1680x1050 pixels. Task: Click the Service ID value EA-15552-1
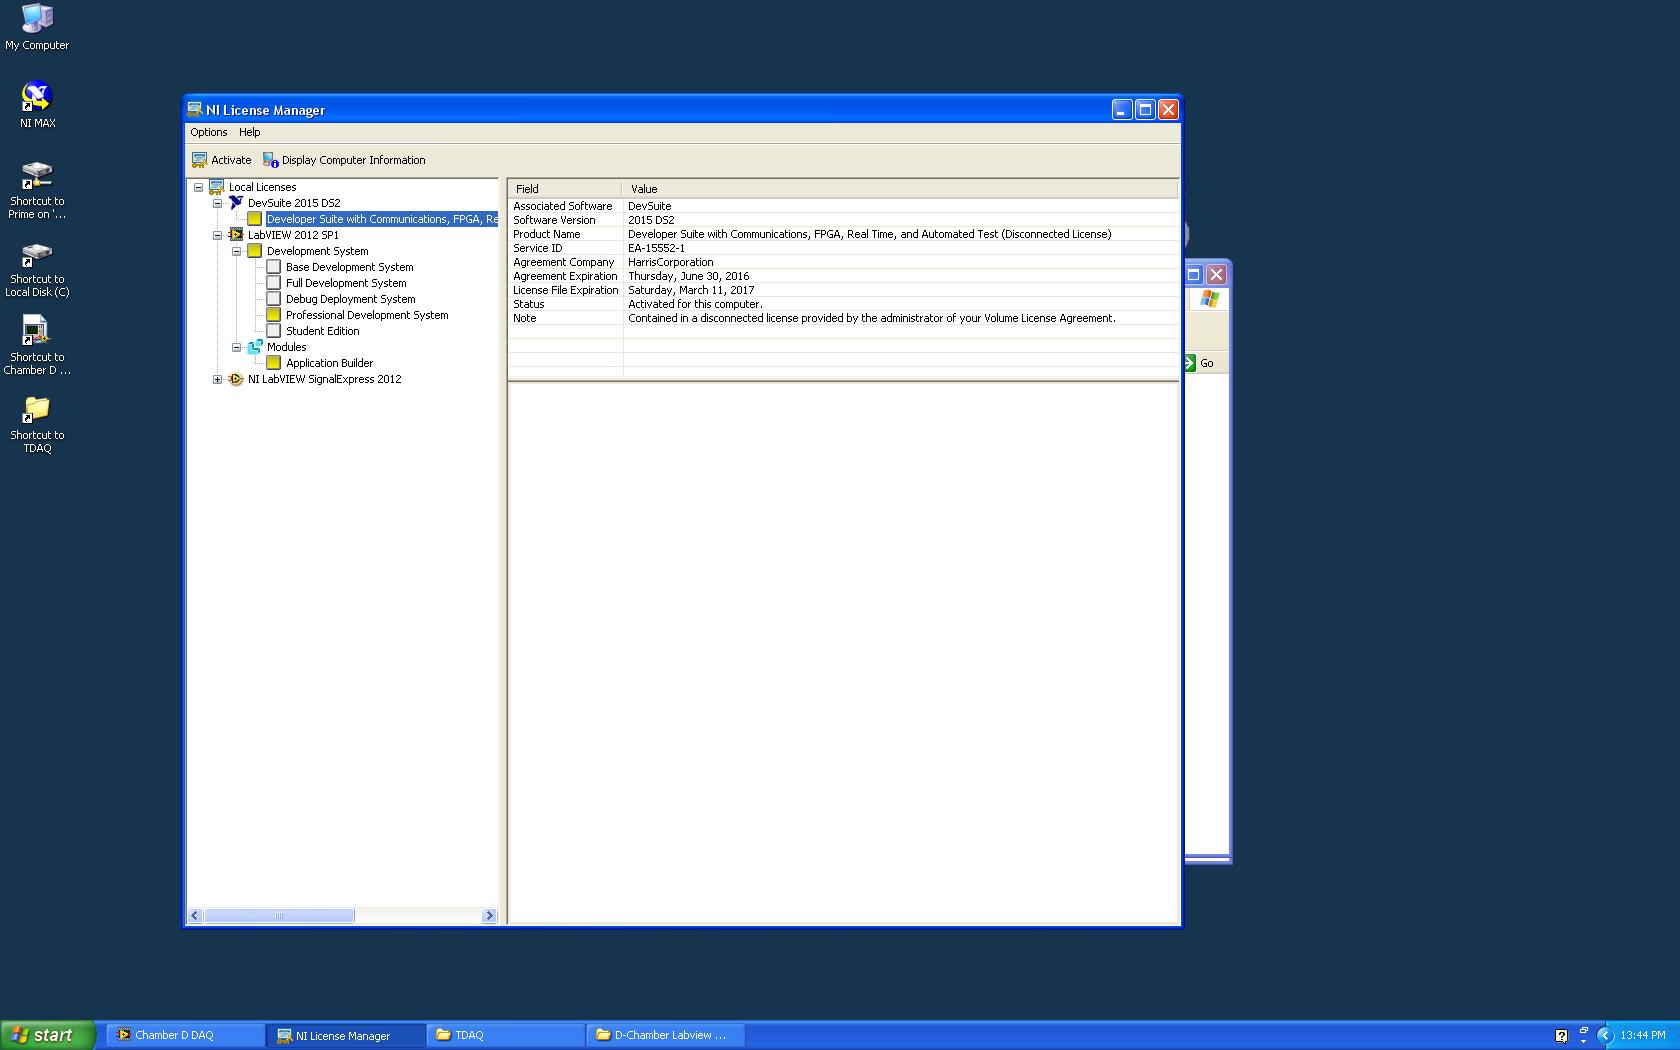656,248
